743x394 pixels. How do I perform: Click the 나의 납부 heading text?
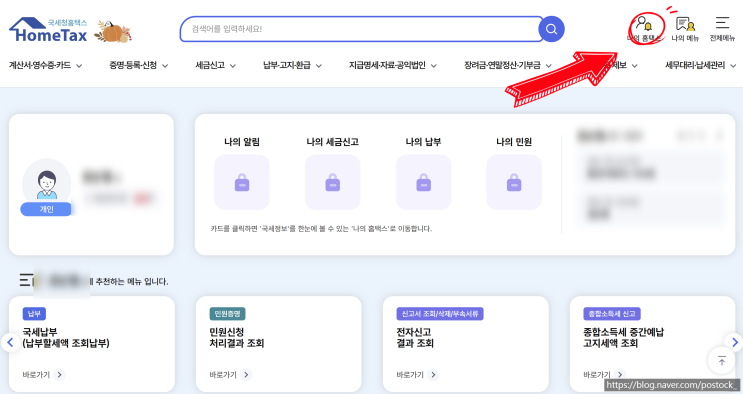[424, 142]
